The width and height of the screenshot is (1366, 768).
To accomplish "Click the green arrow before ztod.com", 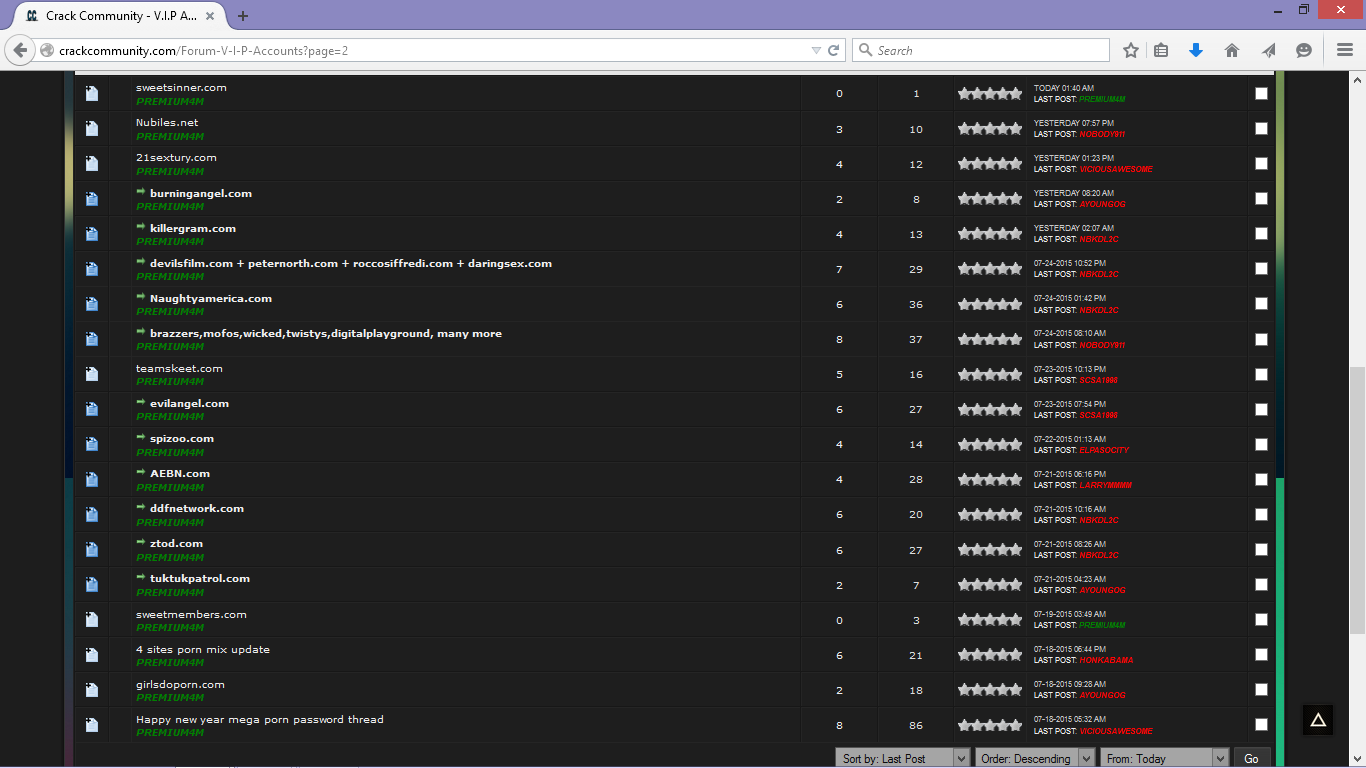I will (141, 542).
